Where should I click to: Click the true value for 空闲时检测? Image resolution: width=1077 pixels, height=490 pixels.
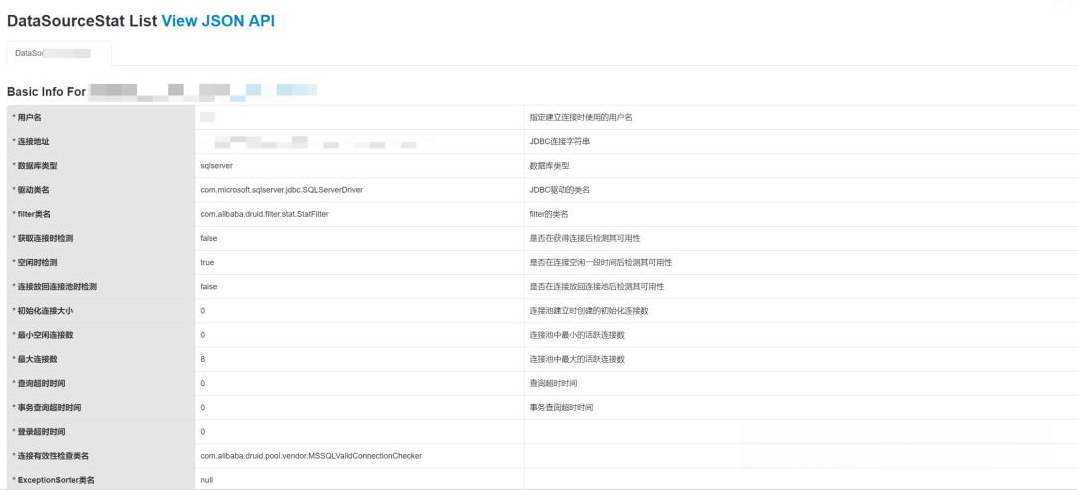pos(207,262)
